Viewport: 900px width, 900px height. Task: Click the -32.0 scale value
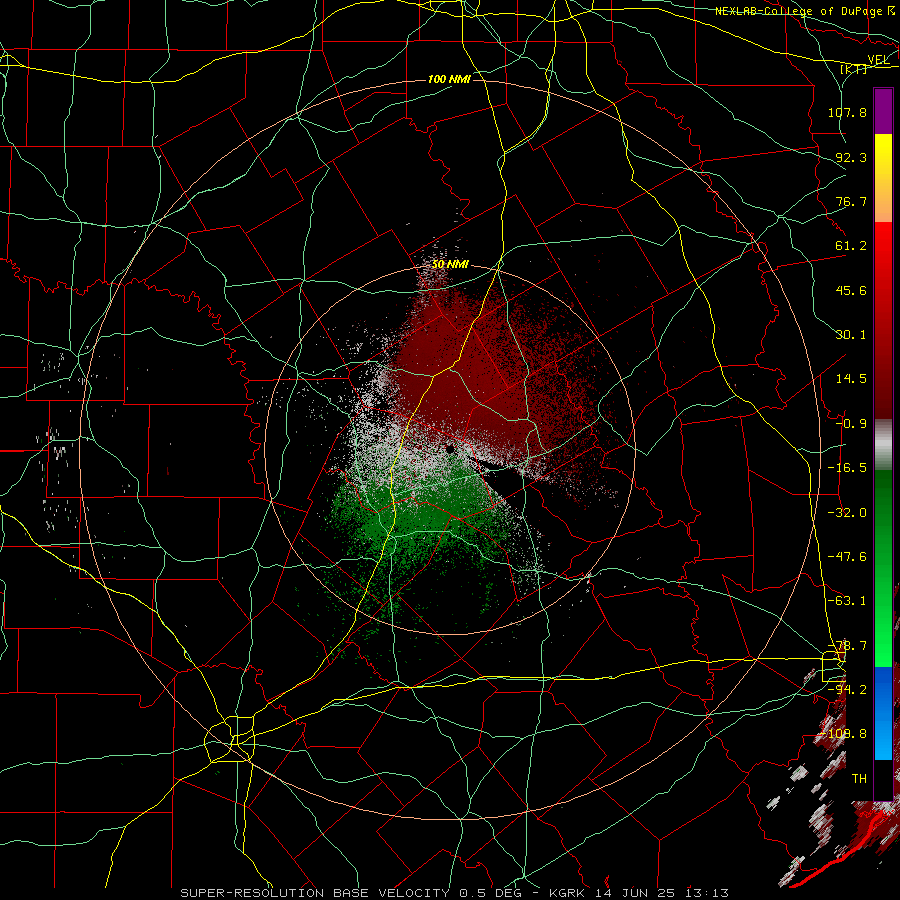[x=847, y=513]
